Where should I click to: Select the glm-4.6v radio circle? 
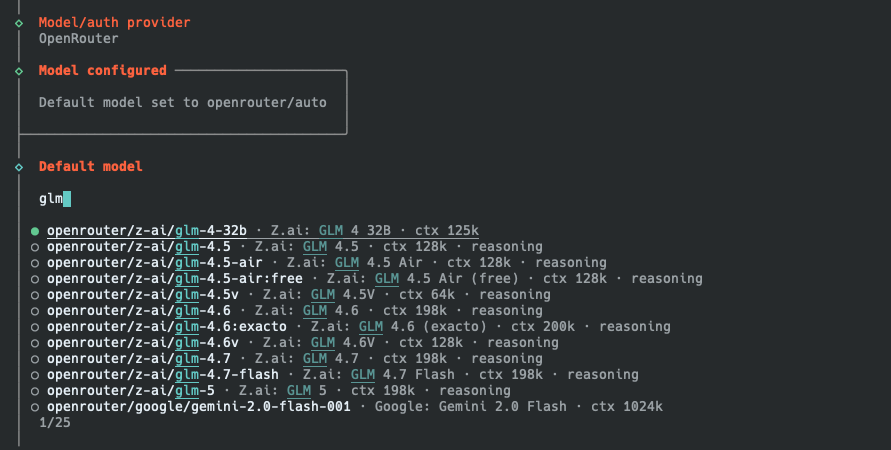[x=35, y=343]
